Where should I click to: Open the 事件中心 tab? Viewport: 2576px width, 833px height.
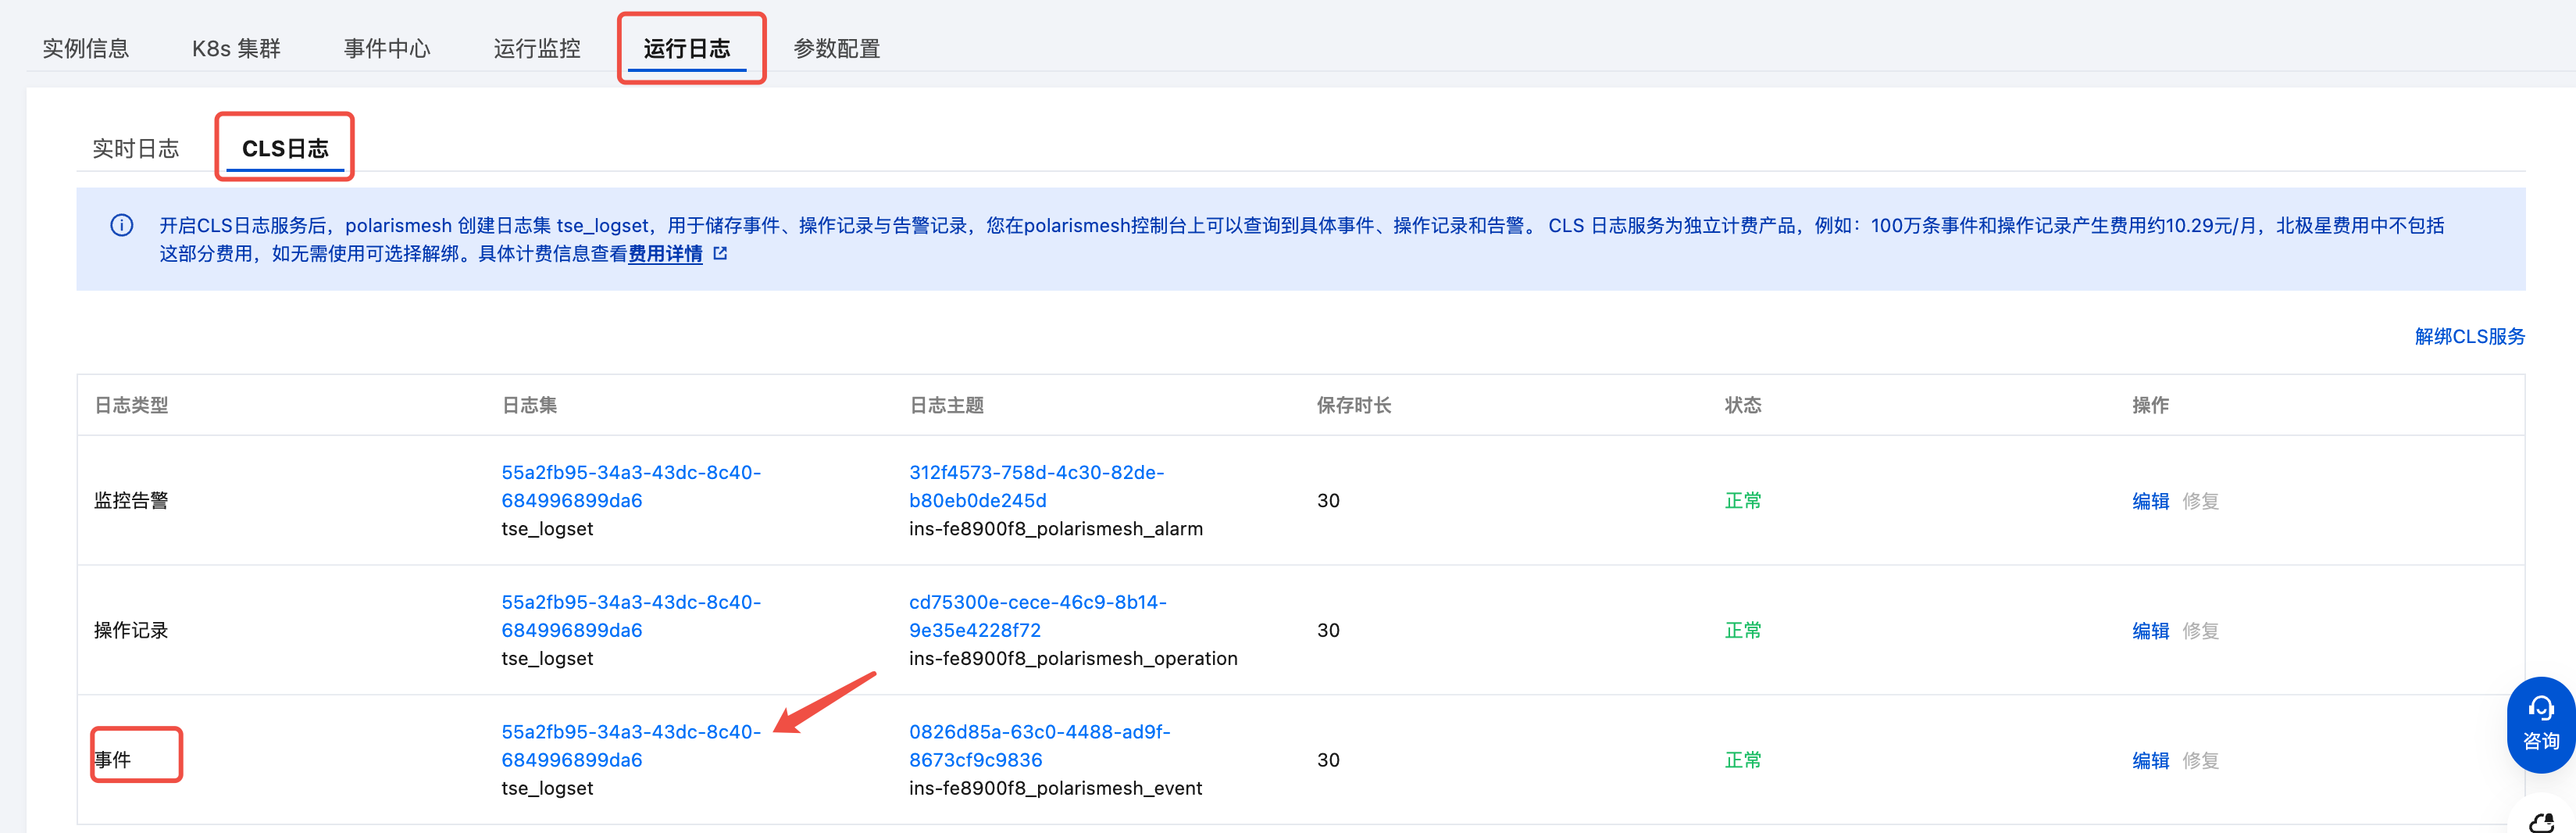[x=387, y=48]
